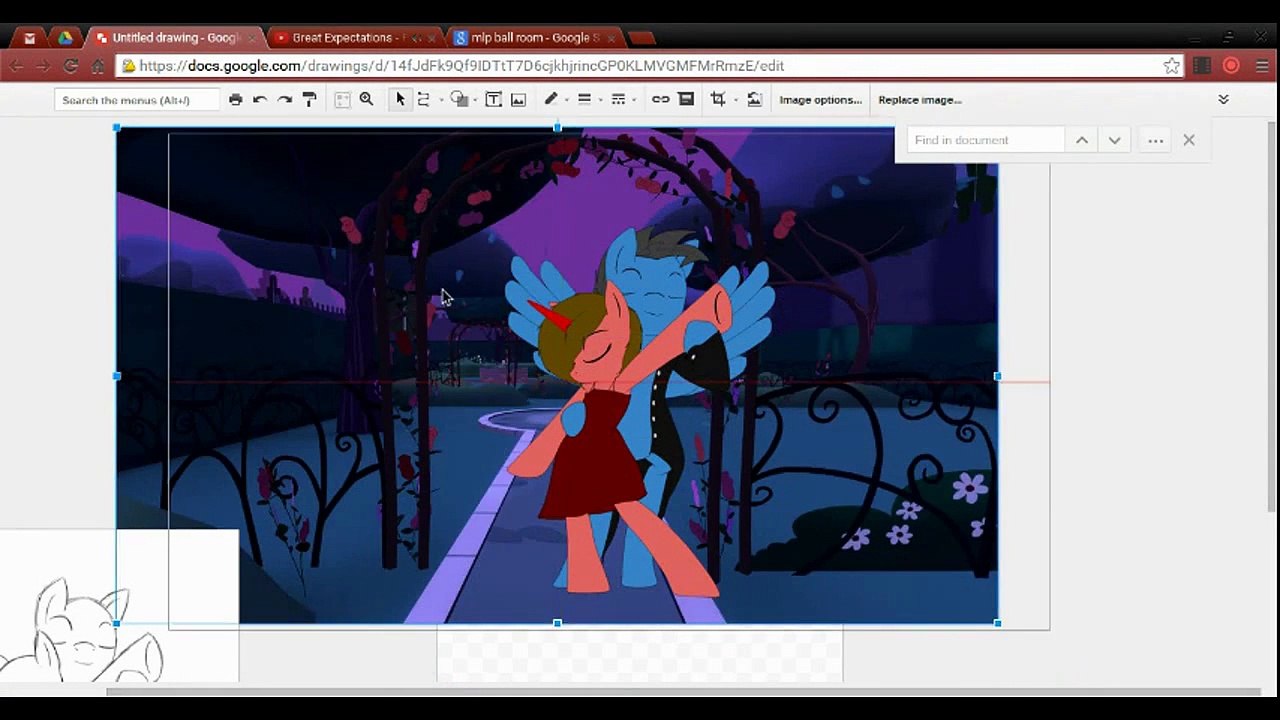
Task: Open the Shape tool
Action: click(x=459, y=99)
